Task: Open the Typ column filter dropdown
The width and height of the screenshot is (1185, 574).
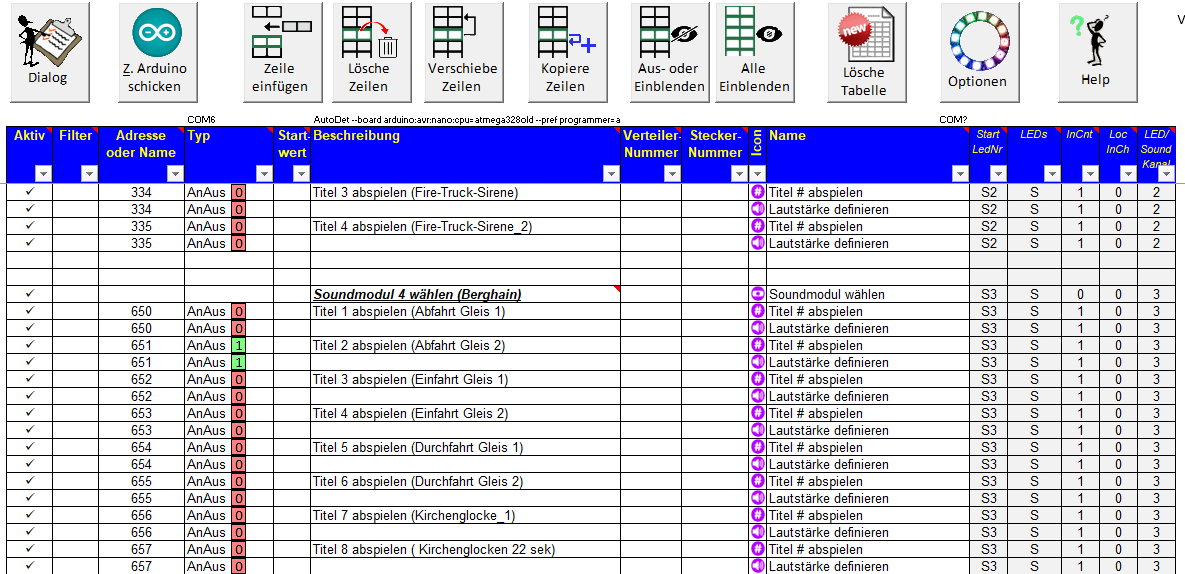Action: tap(264, 174)
